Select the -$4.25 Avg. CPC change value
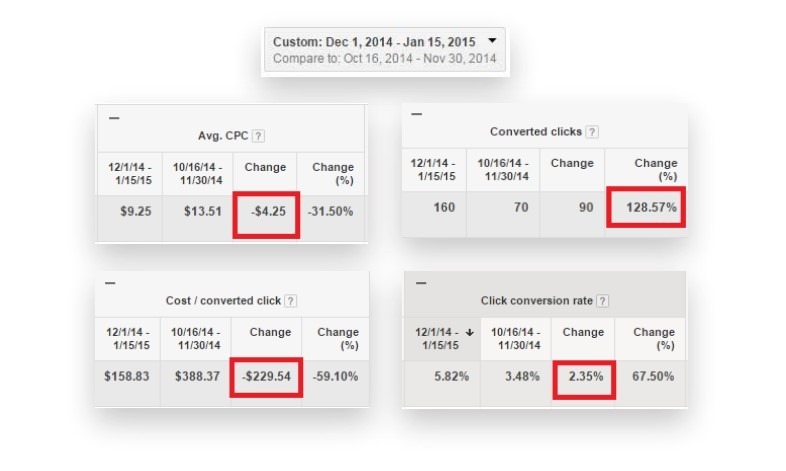786x471 pixels. 265,211
